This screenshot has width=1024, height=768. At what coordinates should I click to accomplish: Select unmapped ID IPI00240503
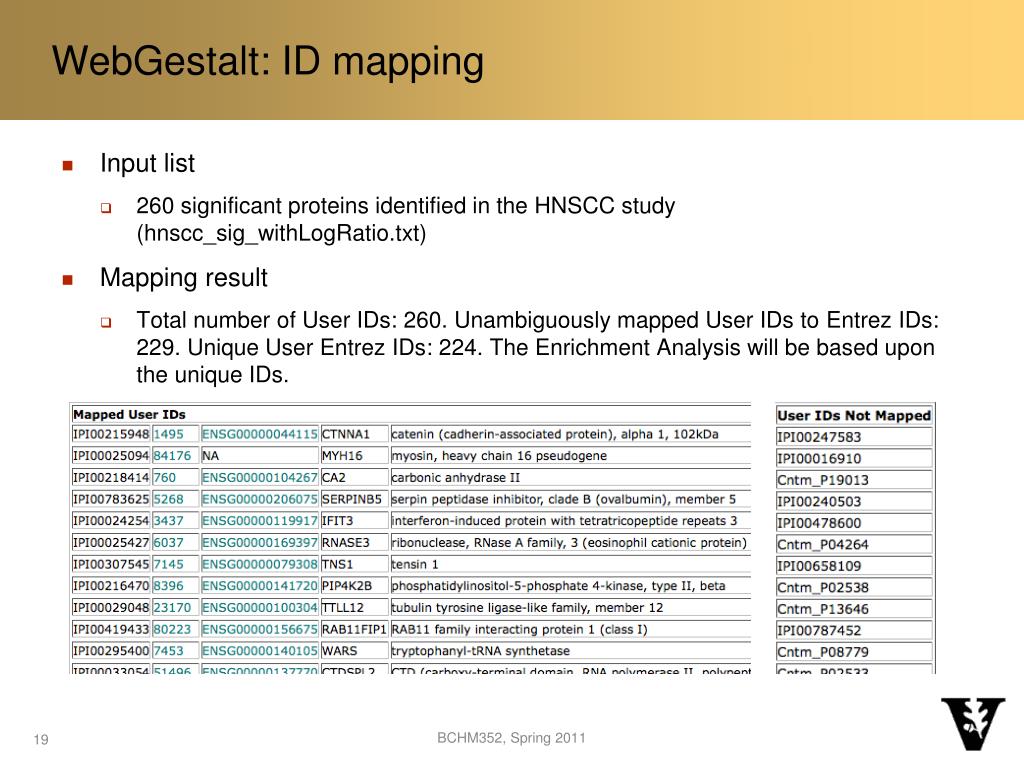pyautogui.click(x=819, y=502)
